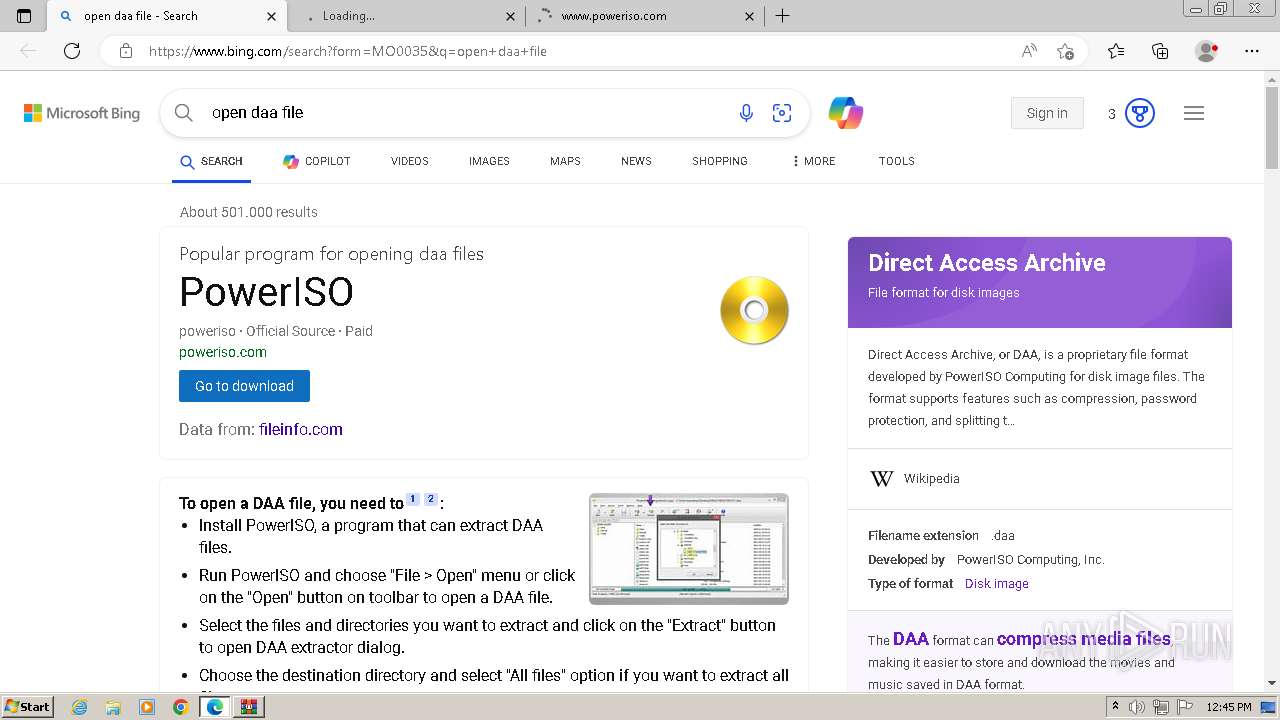The height and width of the screenshot is (720, 1280).
Task: Open the tab actions menu icon
Action: [x=24, y=16]
